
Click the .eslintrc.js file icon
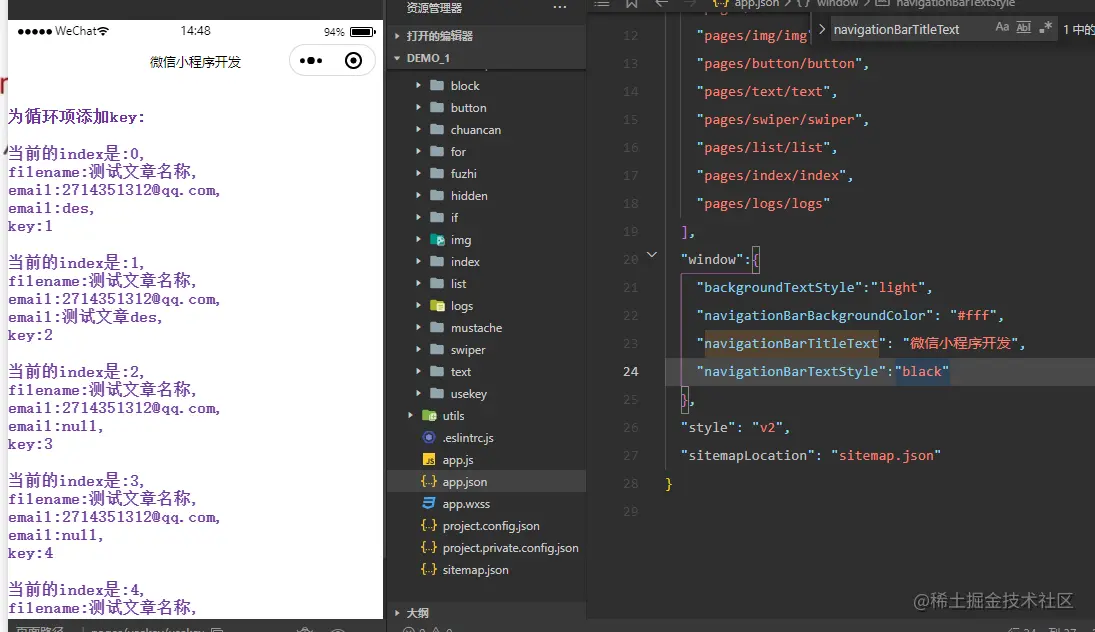click(x=429, y=437)
